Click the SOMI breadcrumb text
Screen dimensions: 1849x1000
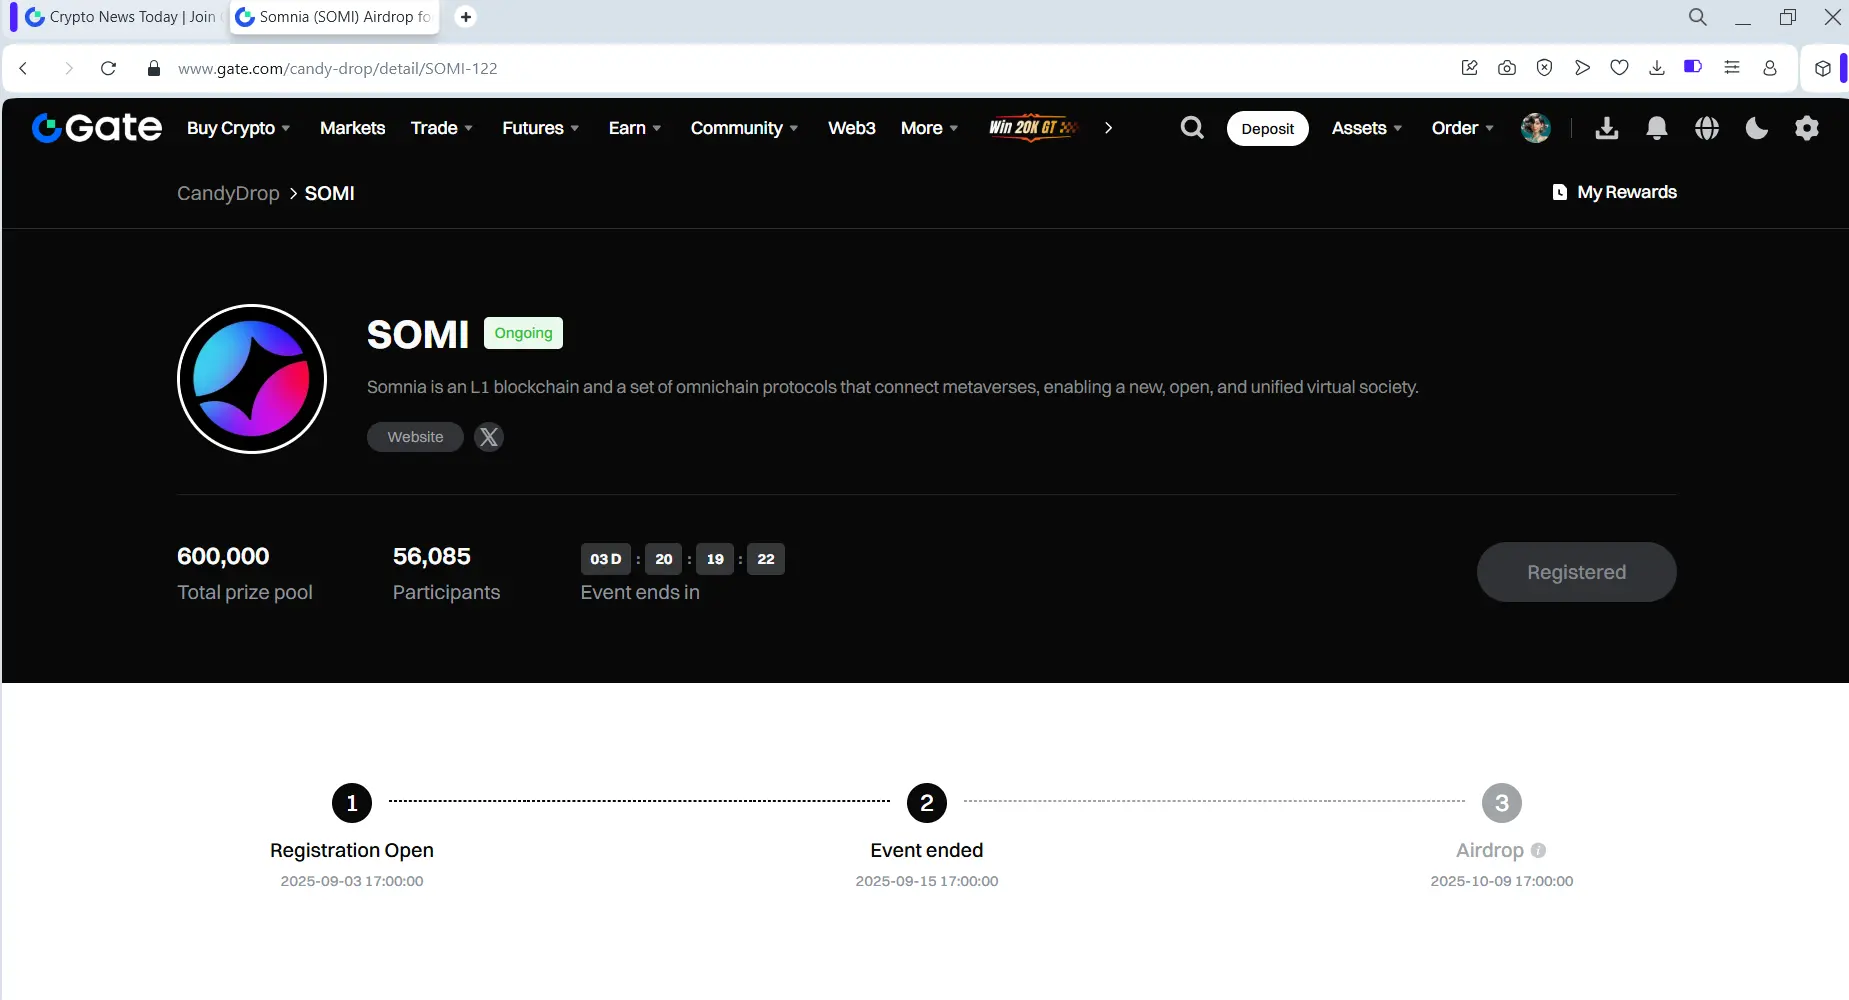point(330,193)
